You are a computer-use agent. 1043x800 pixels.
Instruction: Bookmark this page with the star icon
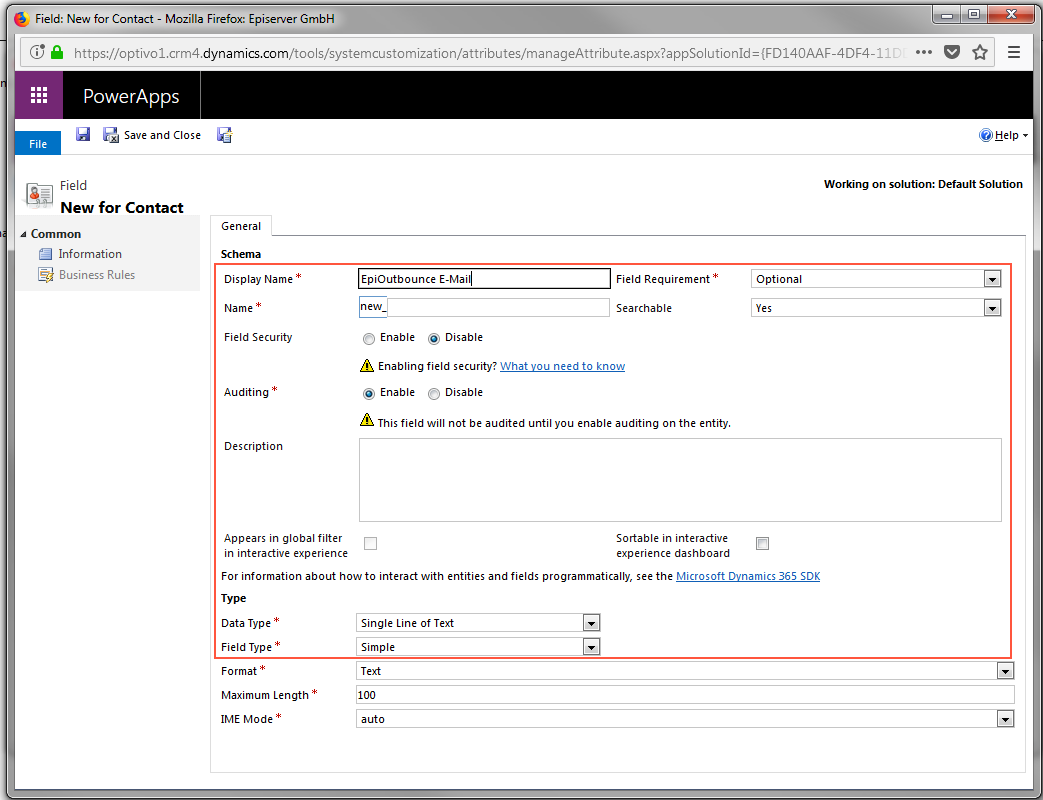pos(980,52)
